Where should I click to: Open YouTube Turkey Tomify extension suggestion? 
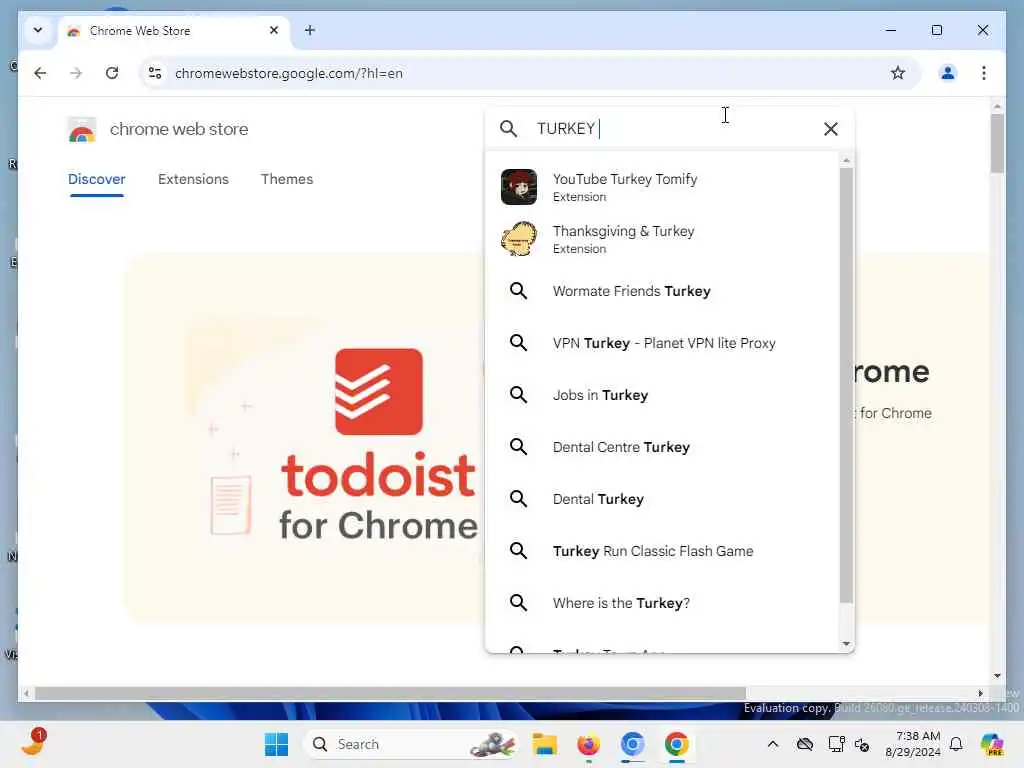click(x=662, y=187)
